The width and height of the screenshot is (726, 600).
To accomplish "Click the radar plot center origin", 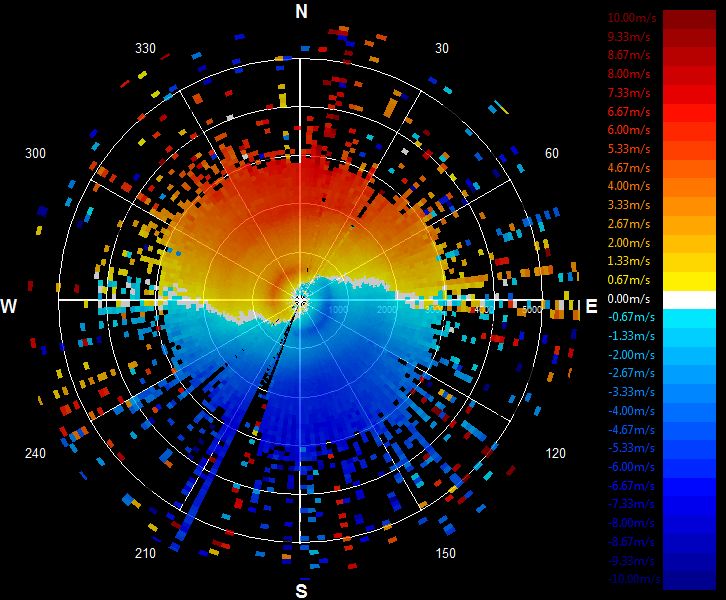I will [x=300, y=300].
